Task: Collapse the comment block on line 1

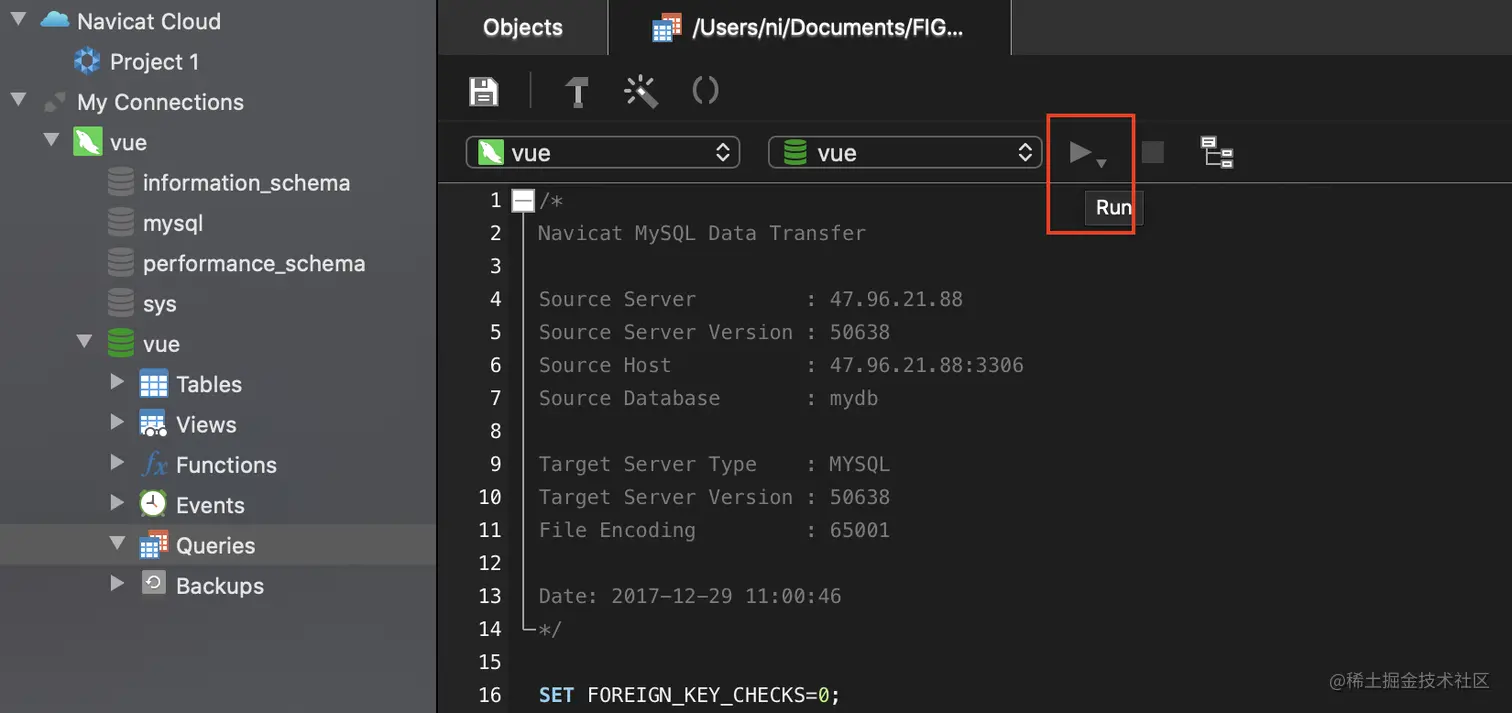Action: (523, 201)
